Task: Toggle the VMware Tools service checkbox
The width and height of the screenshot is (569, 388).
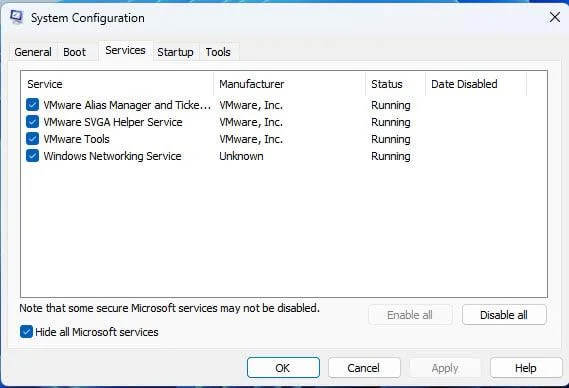Action: [x=33, y=139]
